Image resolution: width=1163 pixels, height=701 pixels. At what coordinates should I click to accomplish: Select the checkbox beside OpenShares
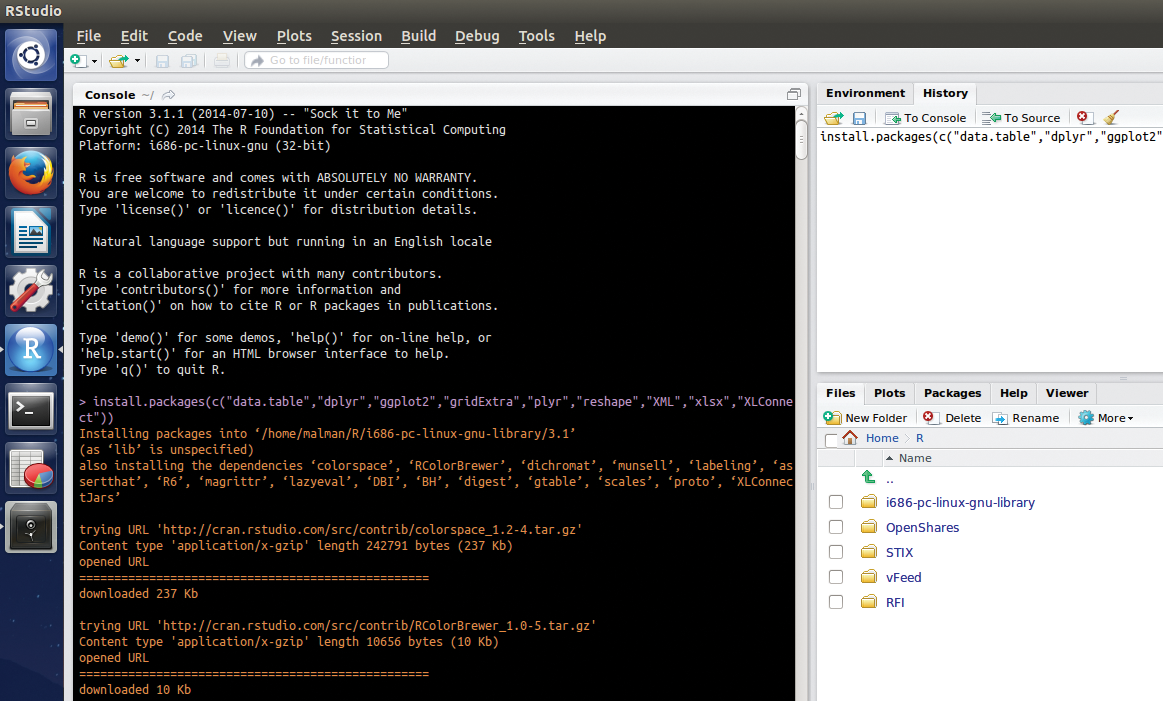point(835,526)
